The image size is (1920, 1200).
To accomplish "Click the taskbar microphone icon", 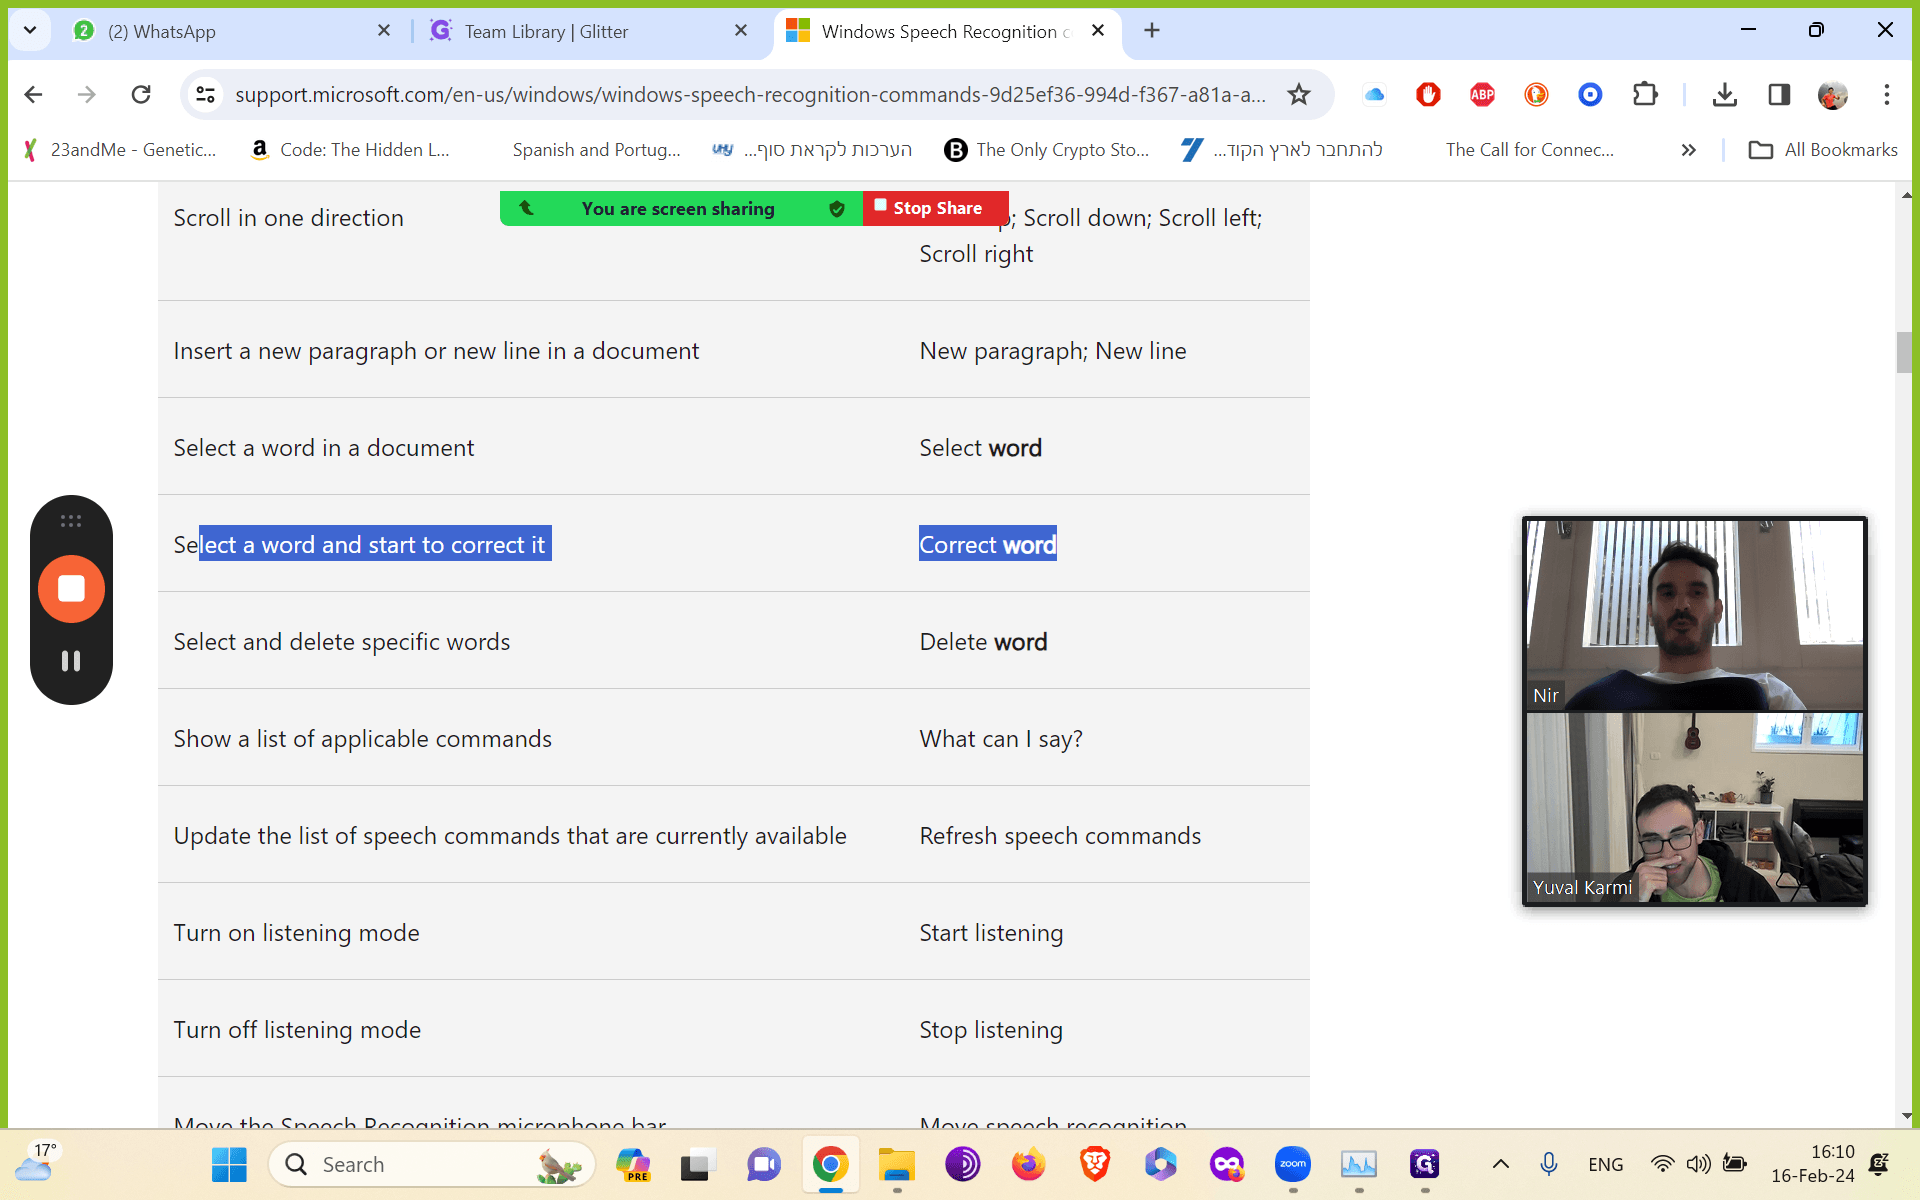I will (x=1548, y=1164).
